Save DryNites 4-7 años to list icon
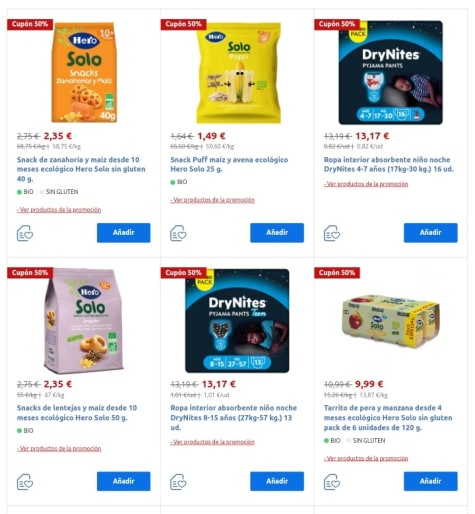475x514 pixels. coord(332,233)
